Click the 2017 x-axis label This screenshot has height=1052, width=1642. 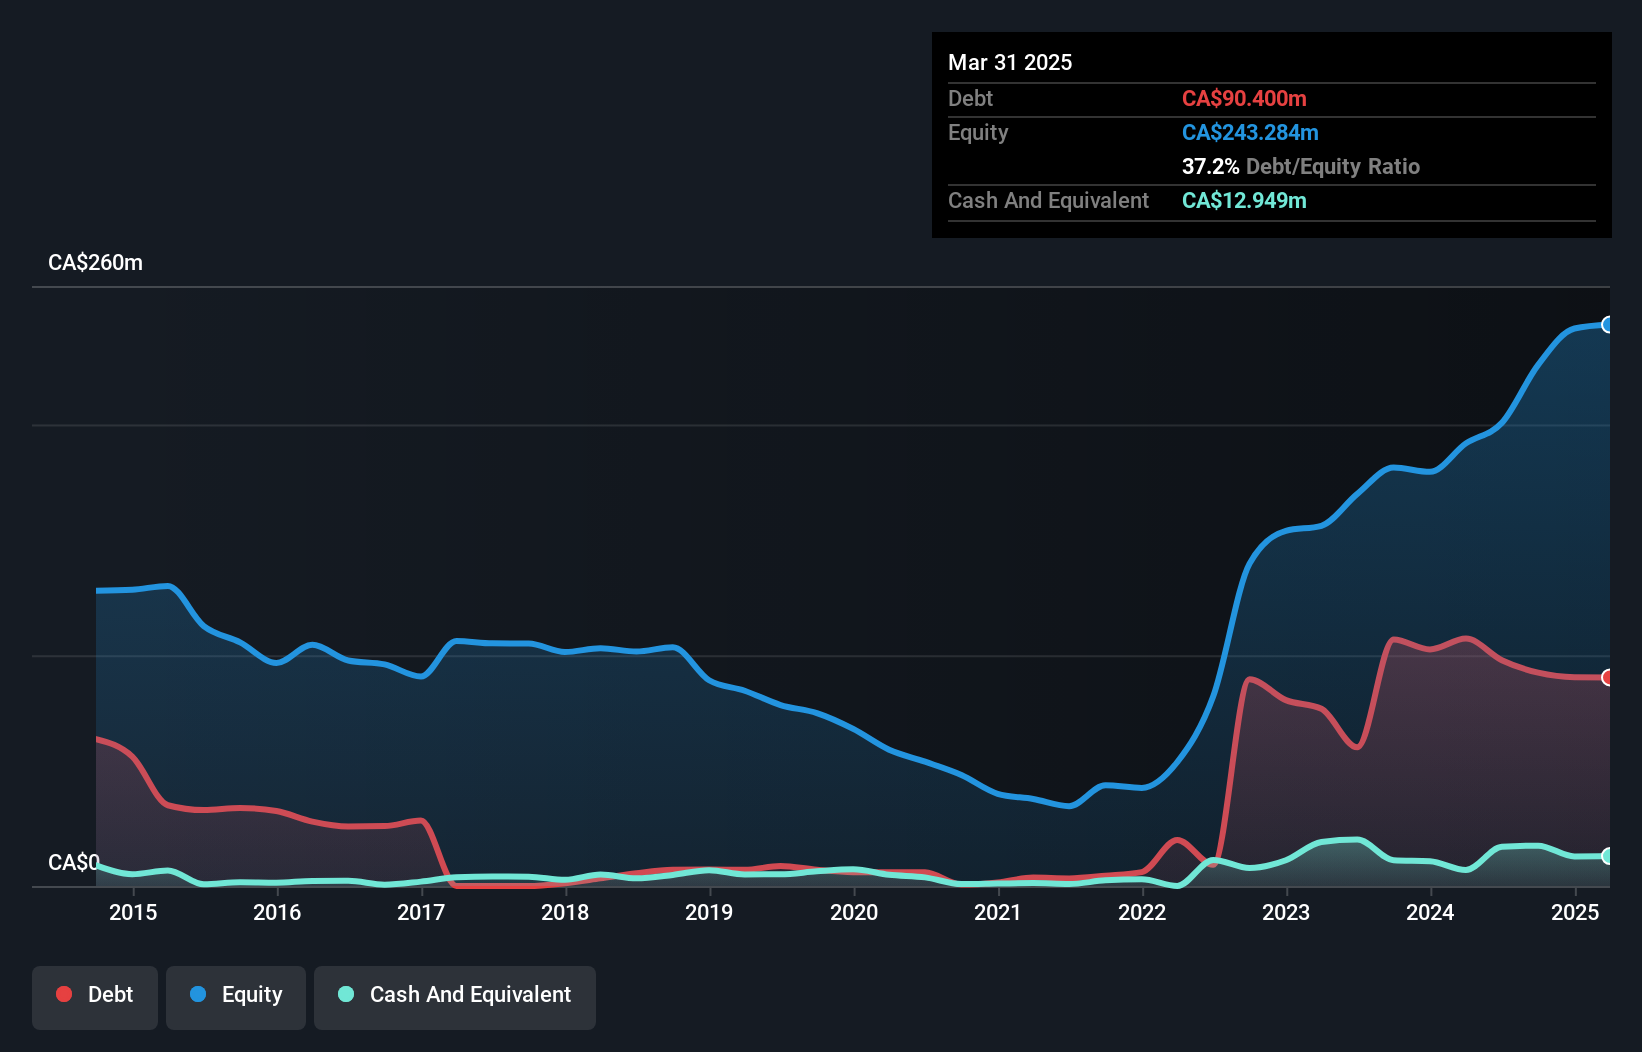pyautogui.click(x=421, y=912)
